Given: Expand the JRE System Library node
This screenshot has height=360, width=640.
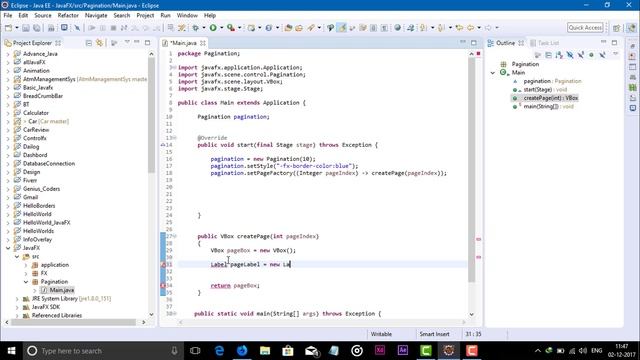Looking at the screenshot, I should pyautogui.click(x=17, y=299).
